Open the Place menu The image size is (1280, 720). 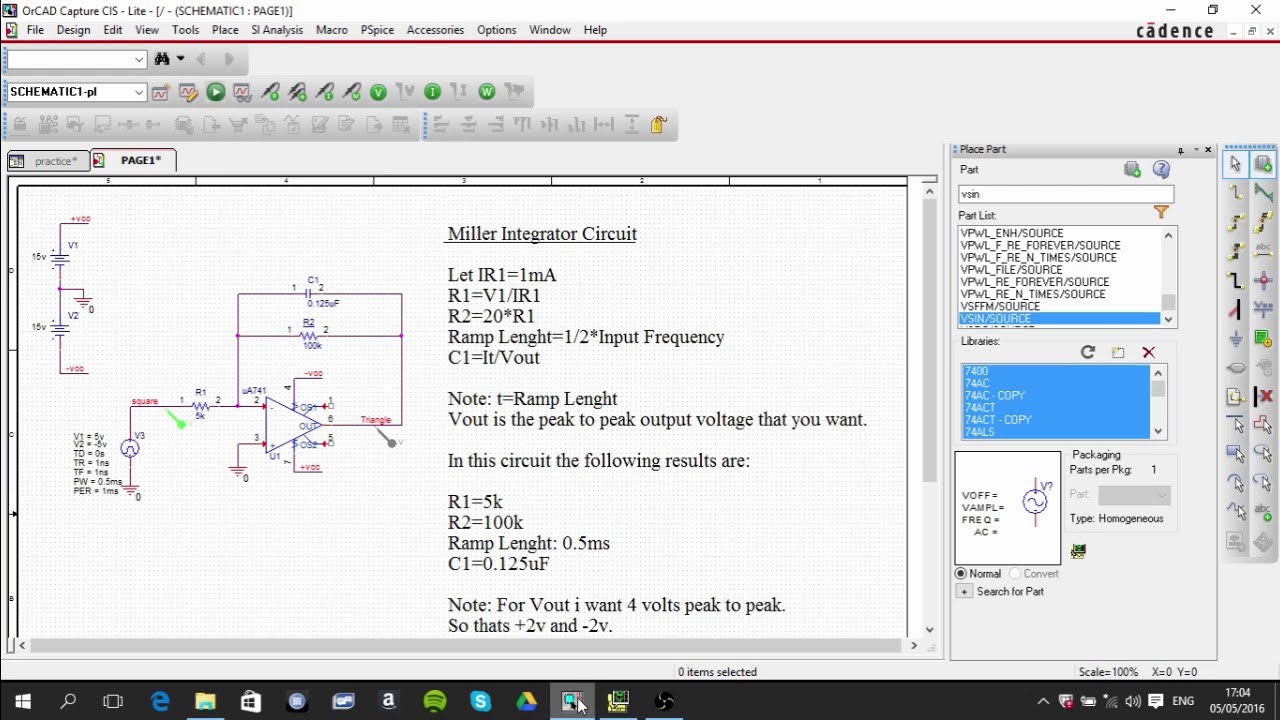click(x=225, y=30)
